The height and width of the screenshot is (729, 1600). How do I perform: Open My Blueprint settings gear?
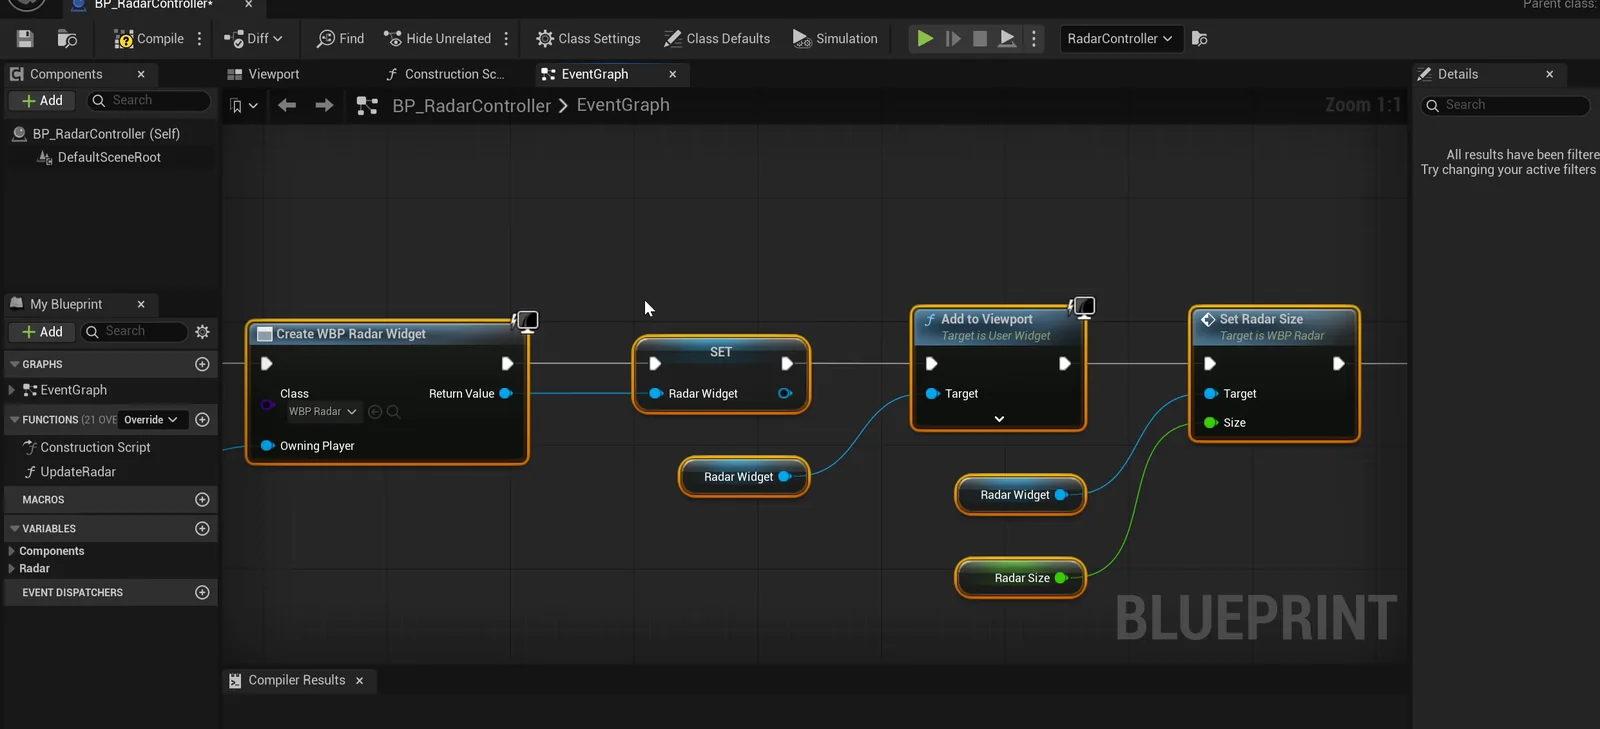click(203, 332)
